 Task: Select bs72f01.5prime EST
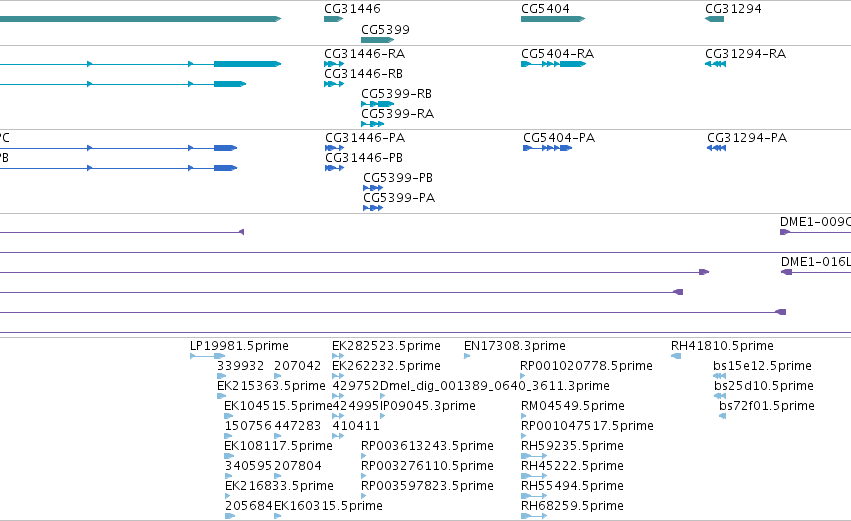tap(767, 406)
